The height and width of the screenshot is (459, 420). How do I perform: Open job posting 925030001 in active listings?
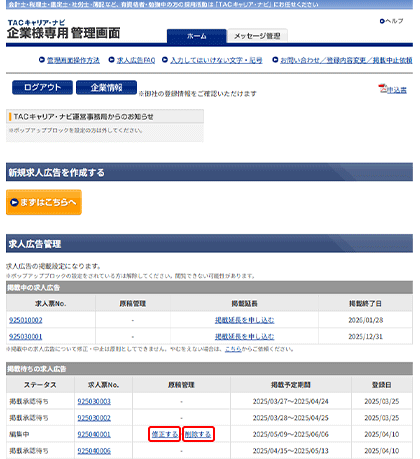click(26, 337)
